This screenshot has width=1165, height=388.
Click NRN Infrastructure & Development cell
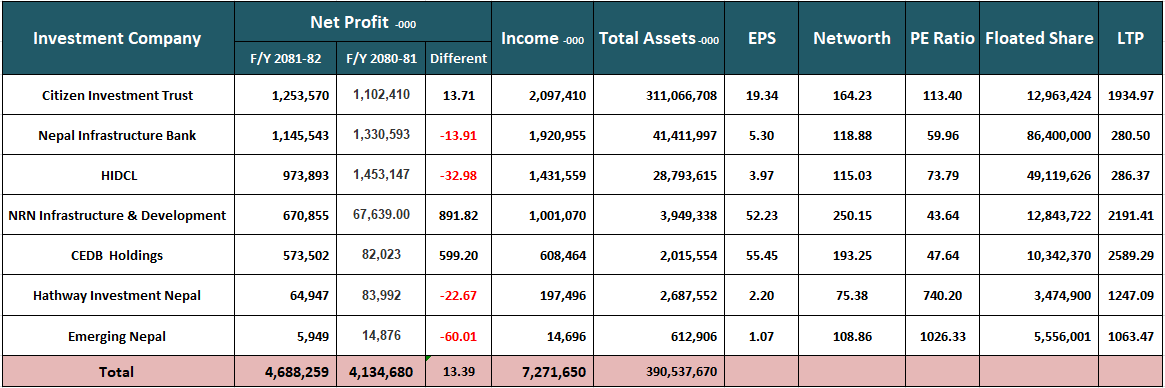click(117, 216)
